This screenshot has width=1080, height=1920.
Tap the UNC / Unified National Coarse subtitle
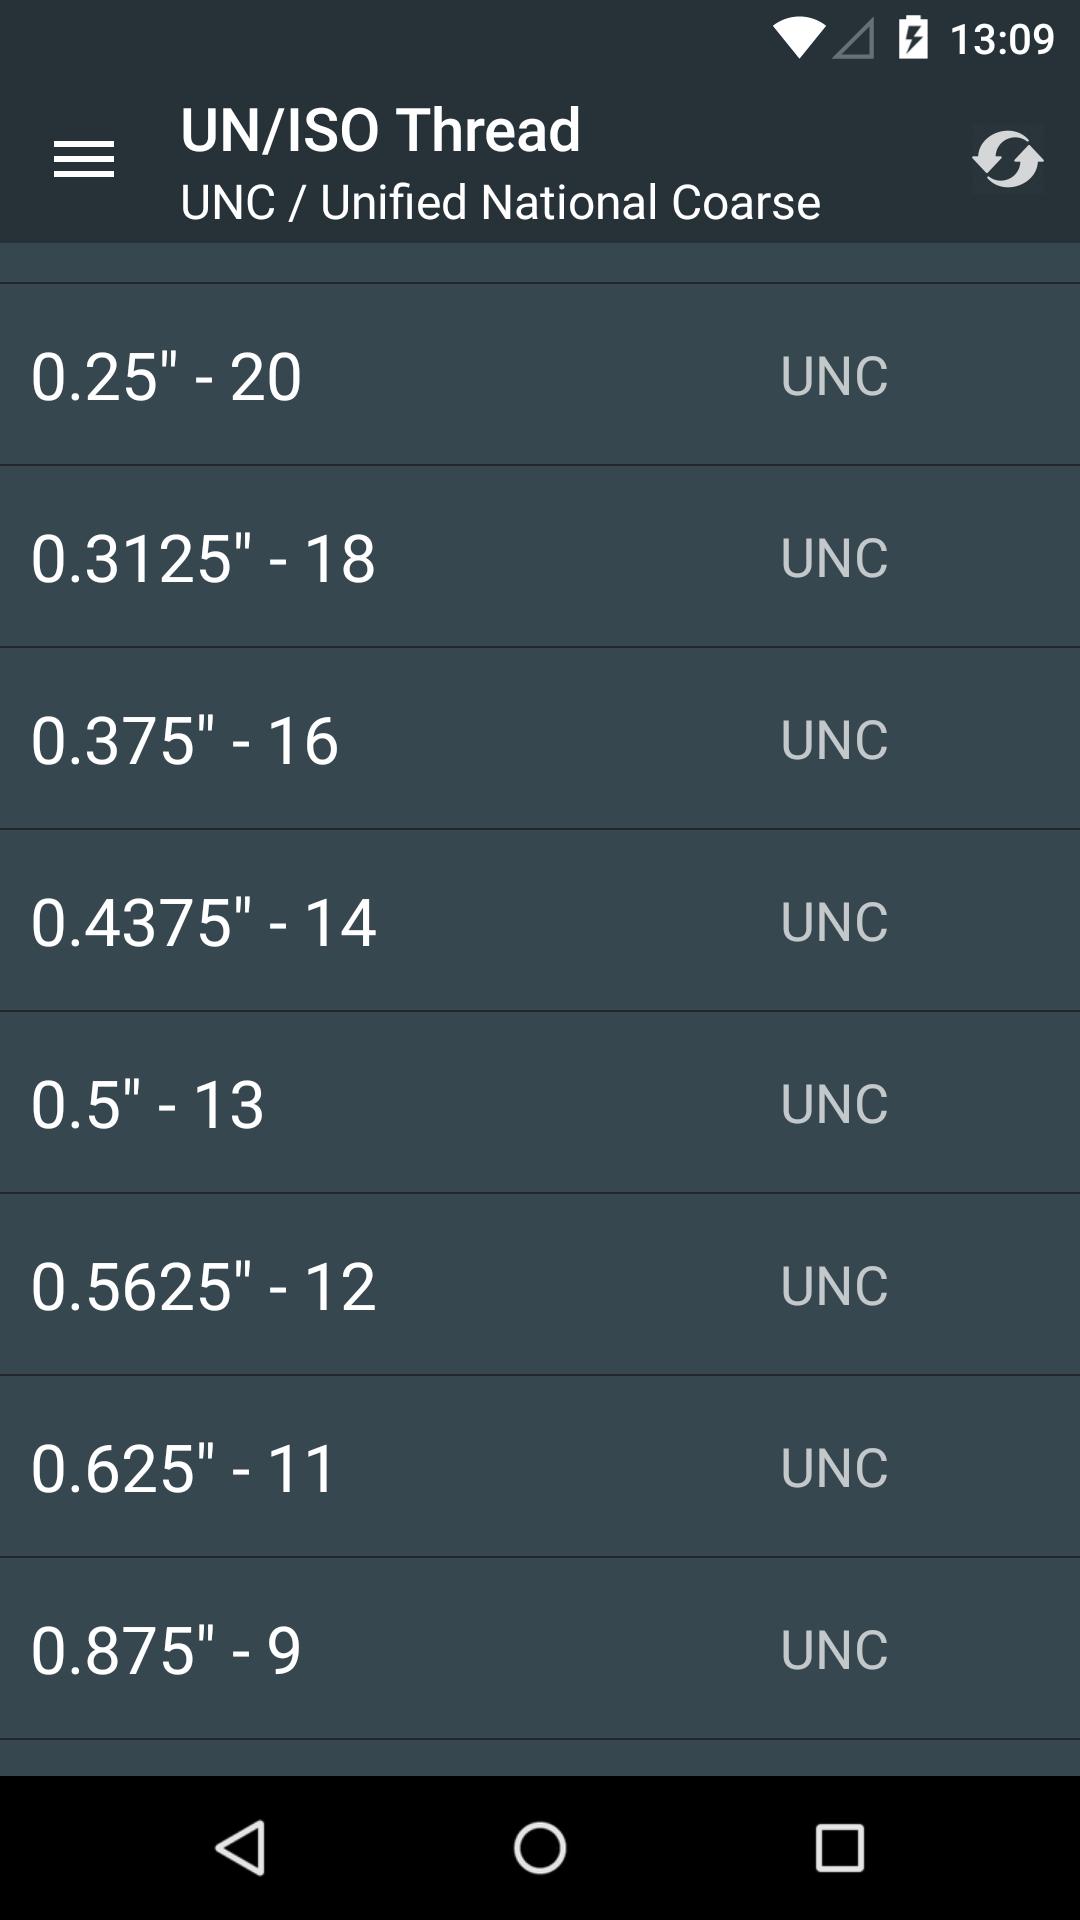tap(500, 202)
